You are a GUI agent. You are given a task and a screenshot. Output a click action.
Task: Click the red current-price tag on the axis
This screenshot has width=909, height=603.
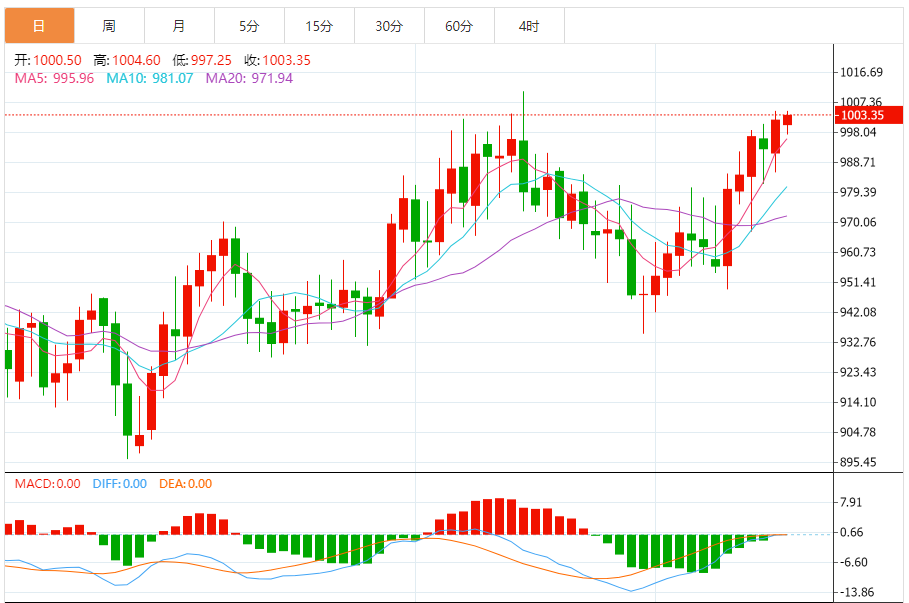coord(868,115)
